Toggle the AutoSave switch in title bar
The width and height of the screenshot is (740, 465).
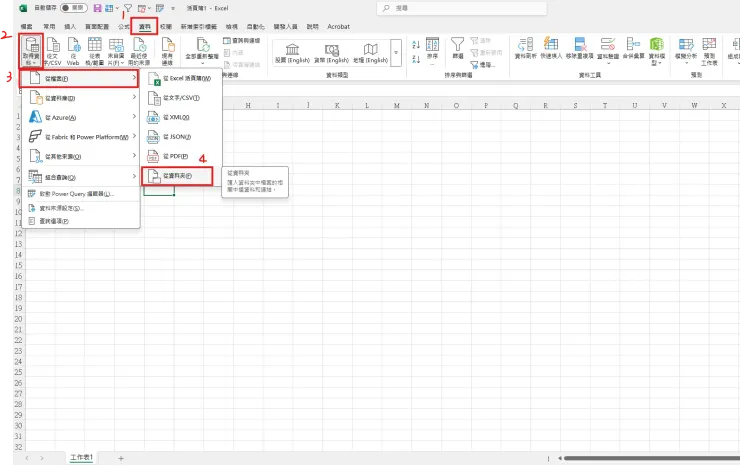click(x=74, y=8)
